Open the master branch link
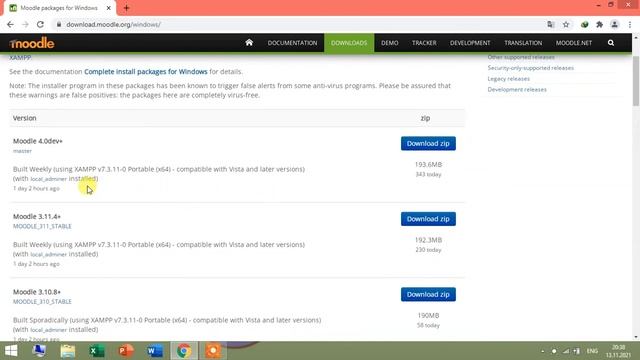 coord(22,151)
